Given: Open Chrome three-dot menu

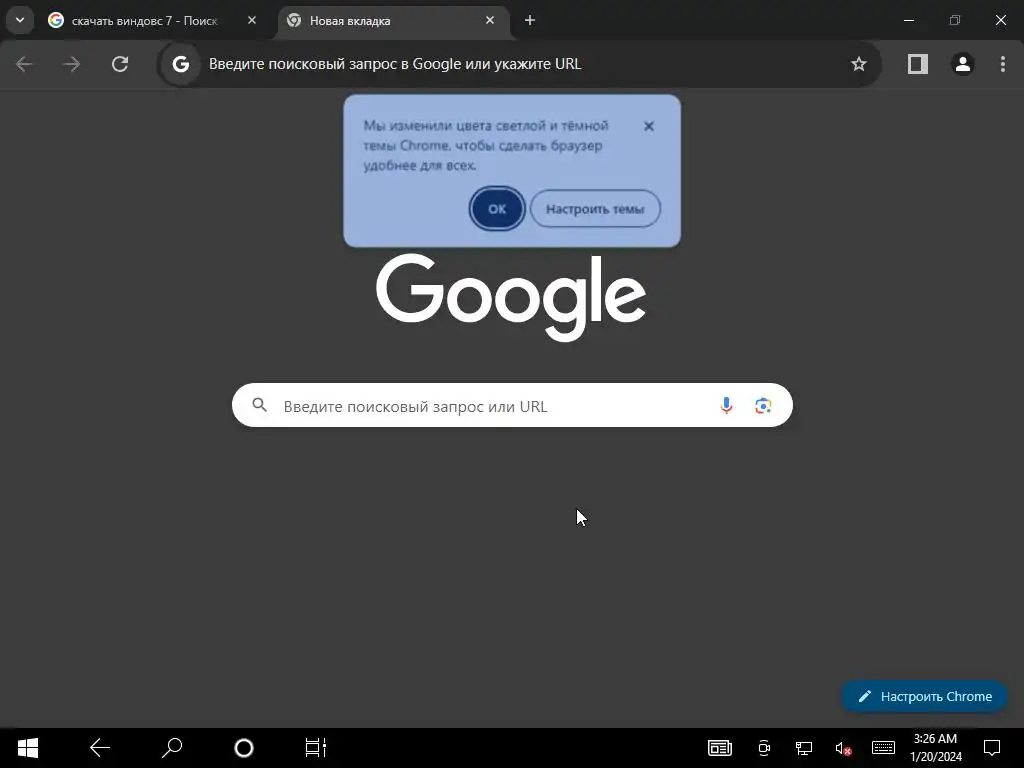Looking at the screenshot, I should tap(1003, 64).
